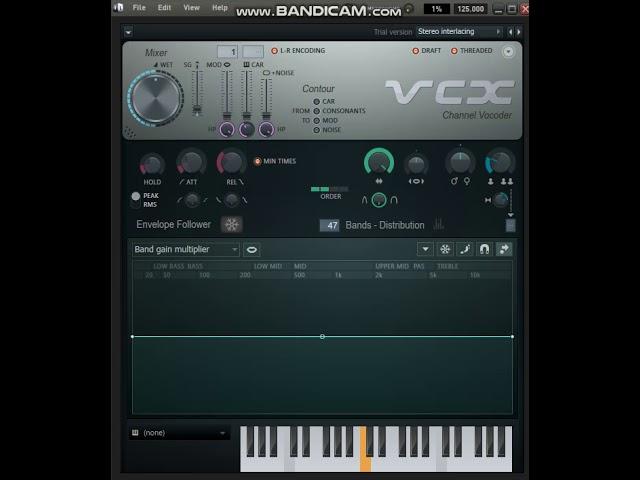Screen dimensions: 640x480
Task: Click the small square button below the down arrow
Action: 510,225
